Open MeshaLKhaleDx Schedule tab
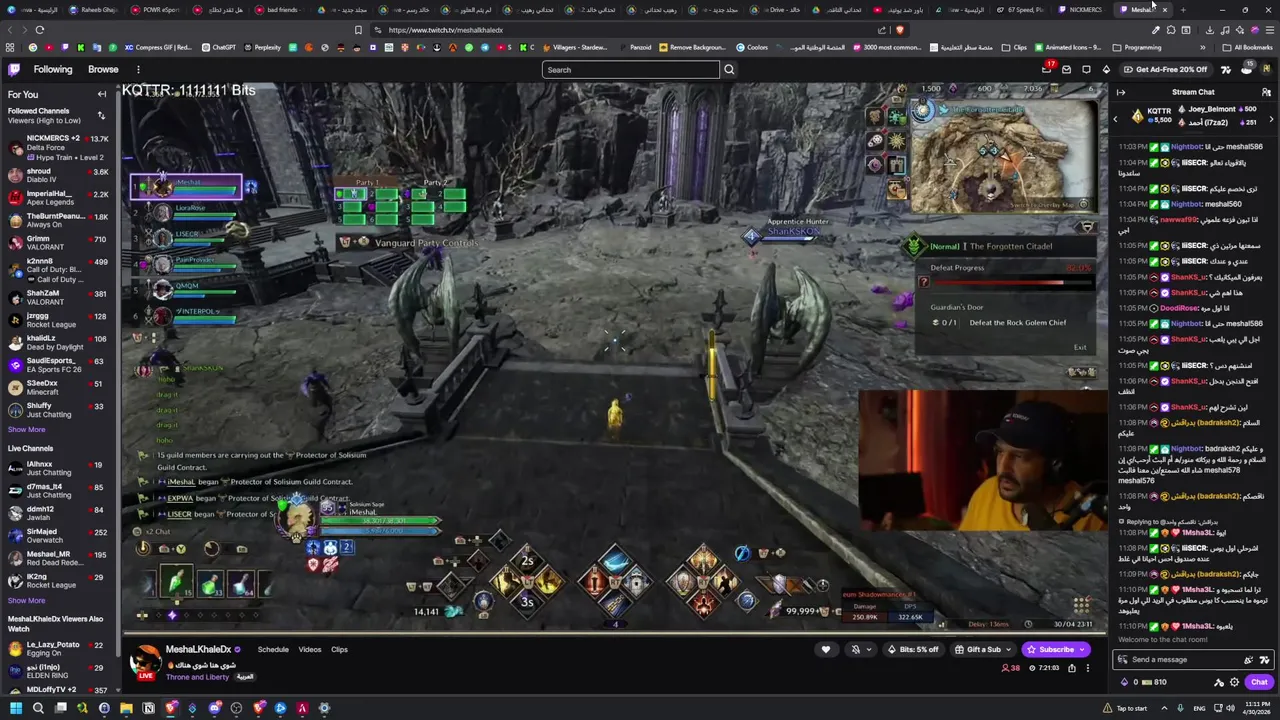The image size is (1280, 720). [x=273, y=649]
